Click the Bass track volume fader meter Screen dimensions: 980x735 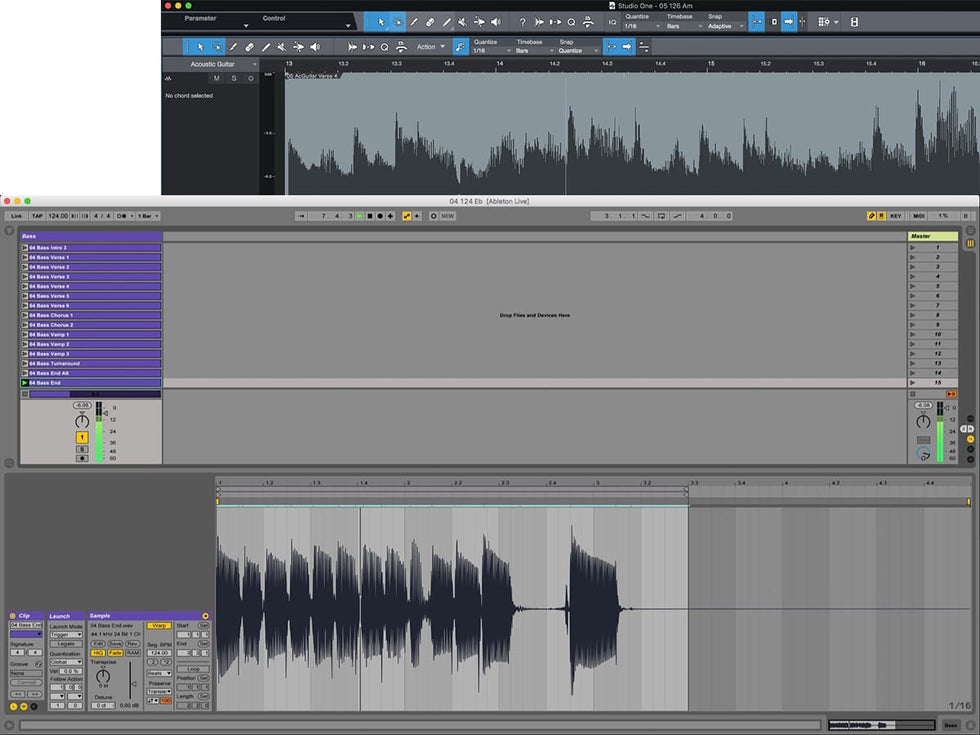tap(100, 433)
